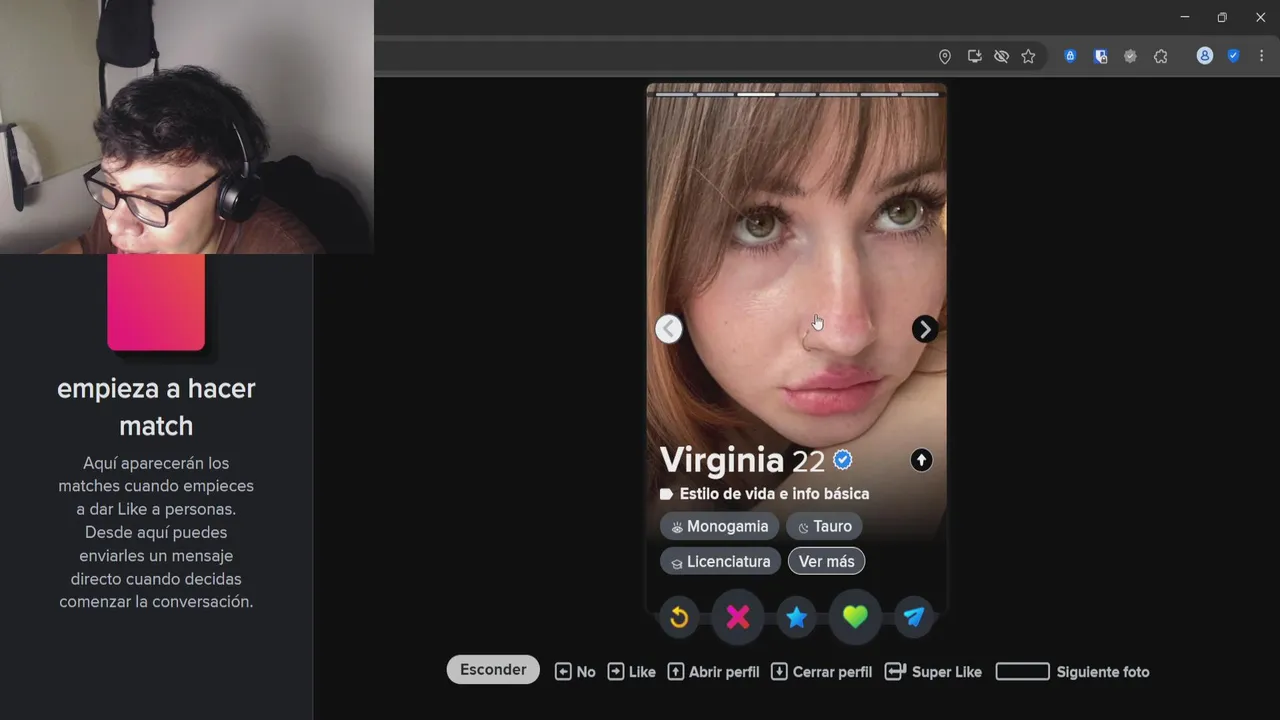This screenshot has width=1280, height=720.
Task: Click the enter key icon for Super Like
Action: (x=895, y=672)
